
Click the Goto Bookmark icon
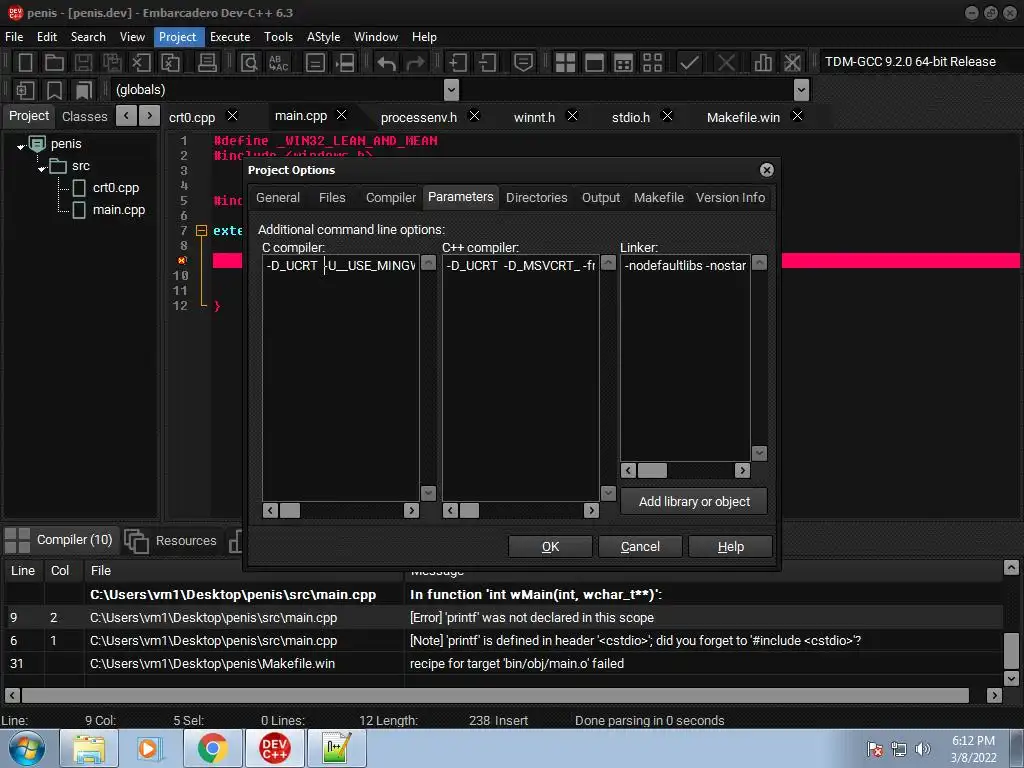pyautogui.click(x=84, y=90)
